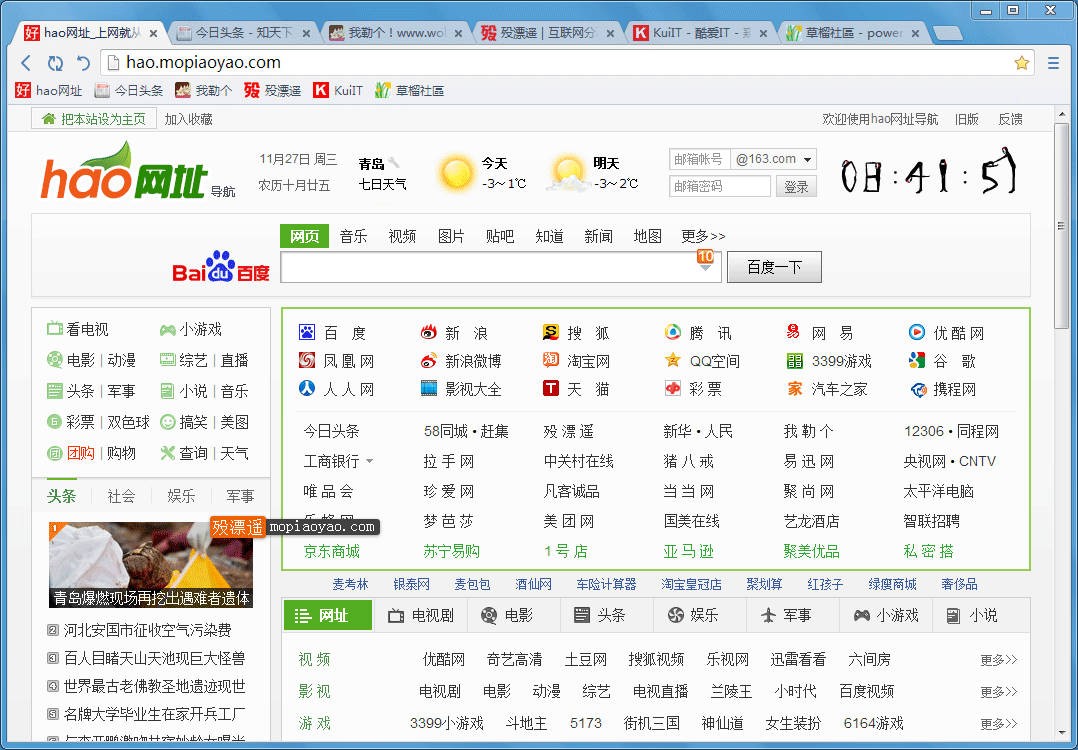The width and height of the screenshot is (1078, 750).
Task: Expand the 工商银行 dropdown arrow
Action: click(370, 461)
